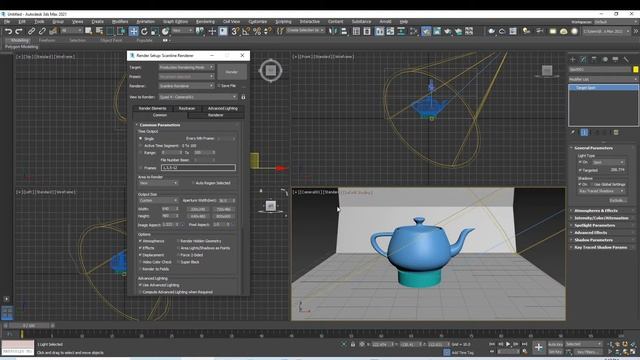Open the Area to Render dropdown

(158, 183)
